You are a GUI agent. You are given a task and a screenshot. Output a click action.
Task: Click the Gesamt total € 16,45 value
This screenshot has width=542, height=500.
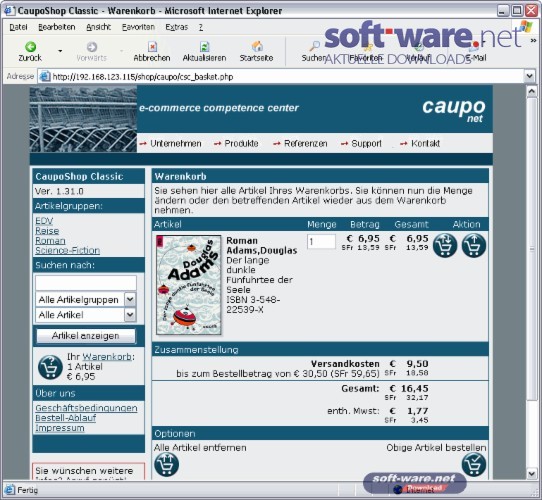(x=410, y=389)
